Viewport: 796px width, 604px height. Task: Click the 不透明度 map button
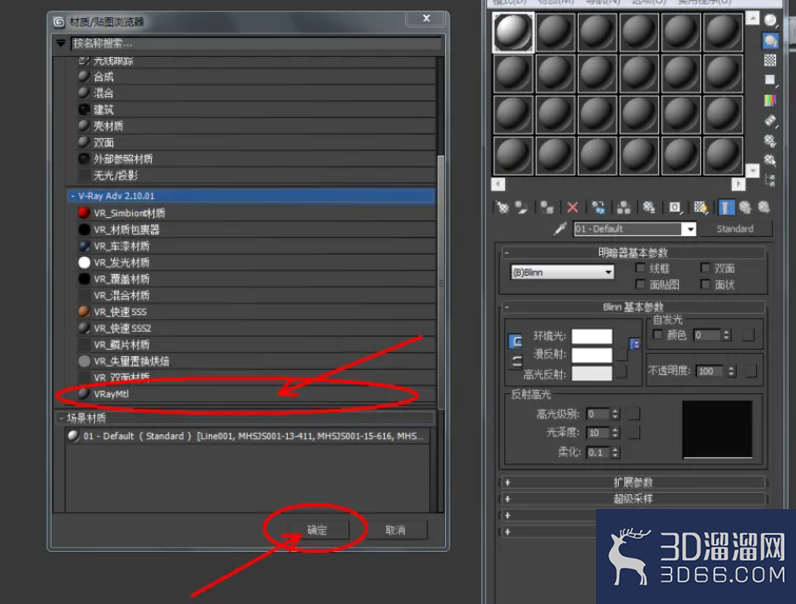pos(750,371)
